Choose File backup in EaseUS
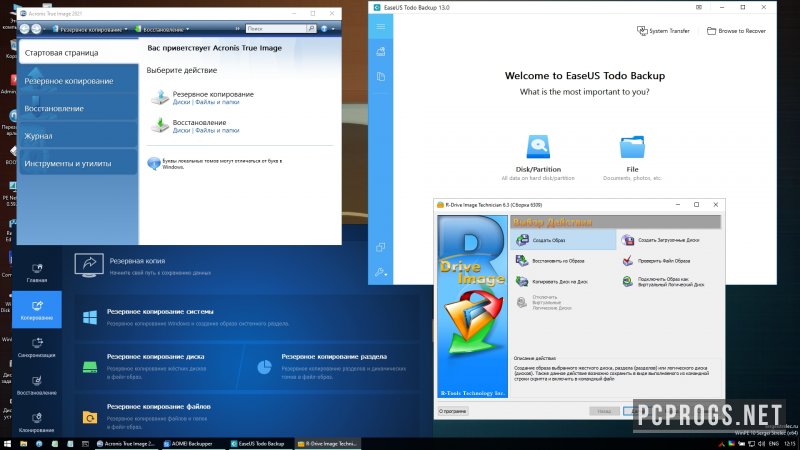This screenshot has height=450, width=800. (632, 157)
